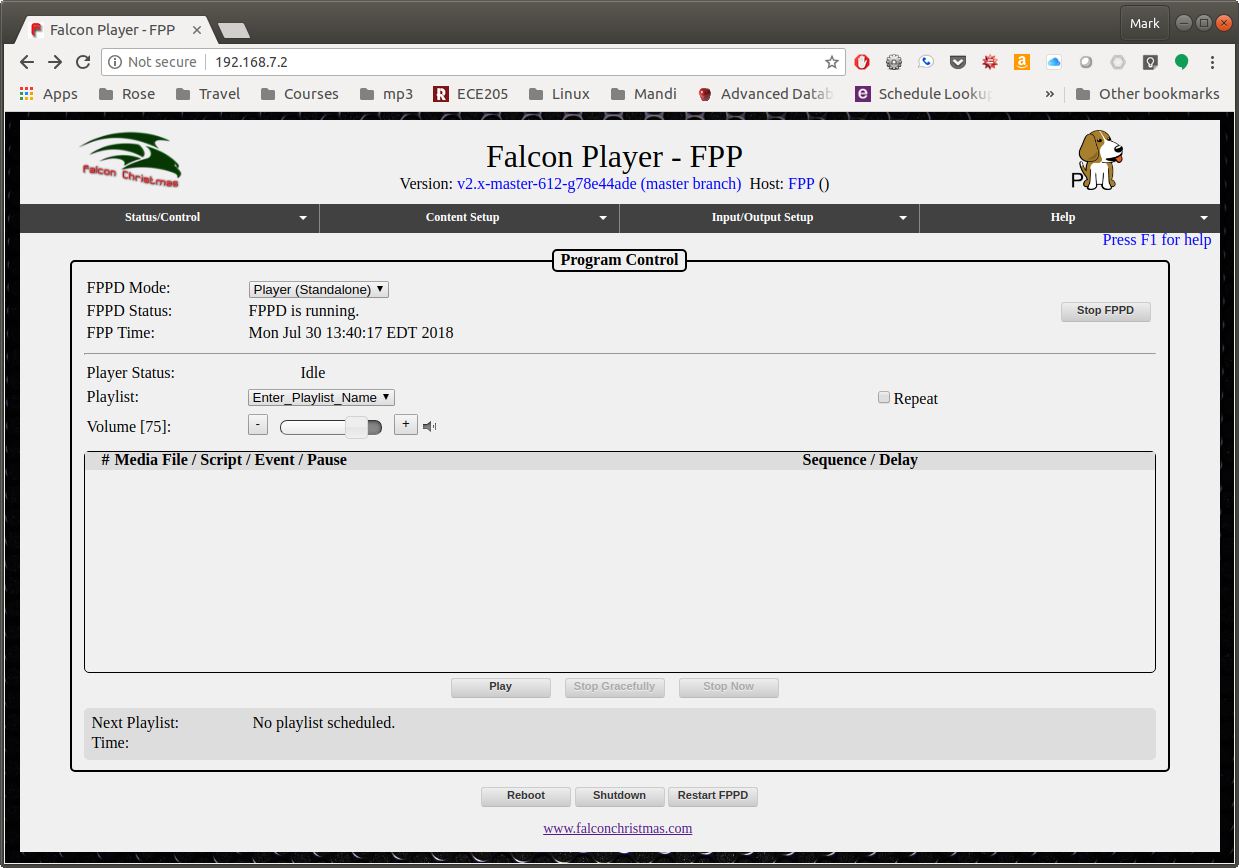Click the Falcon Christmas logo
The height and width of the screenshot is (868, 1239).
[x=128, y=160]
